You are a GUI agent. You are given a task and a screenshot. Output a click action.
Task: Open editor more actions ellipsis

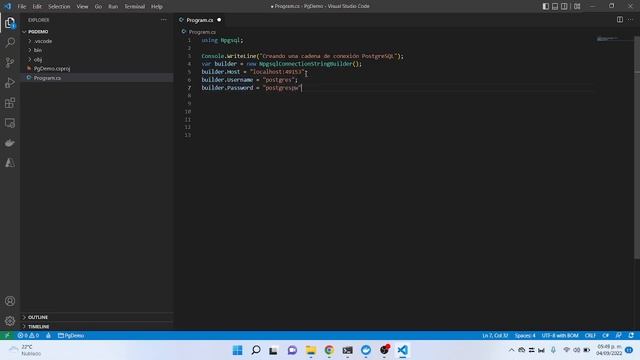[x=631, y=20]
